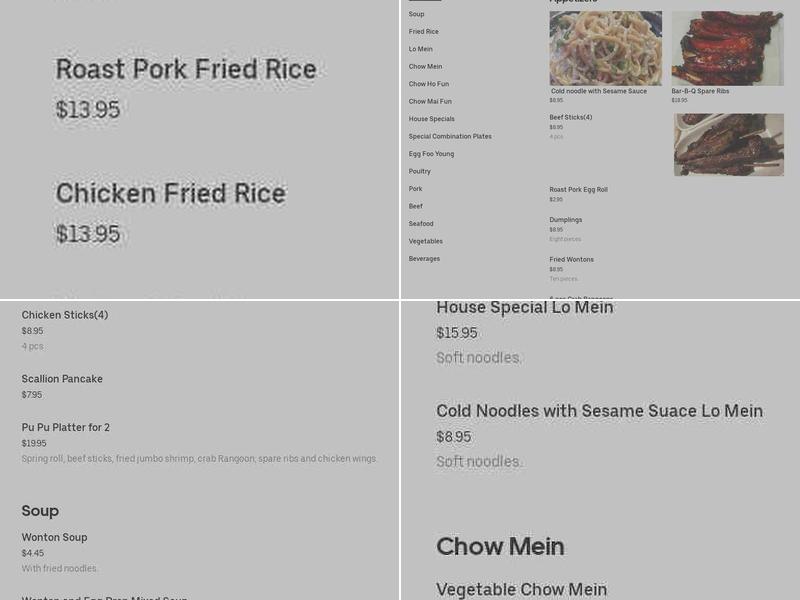Open the Bar-B-Q Spare Ribs photo
The image size is (800, 600).
coord(727,48)
